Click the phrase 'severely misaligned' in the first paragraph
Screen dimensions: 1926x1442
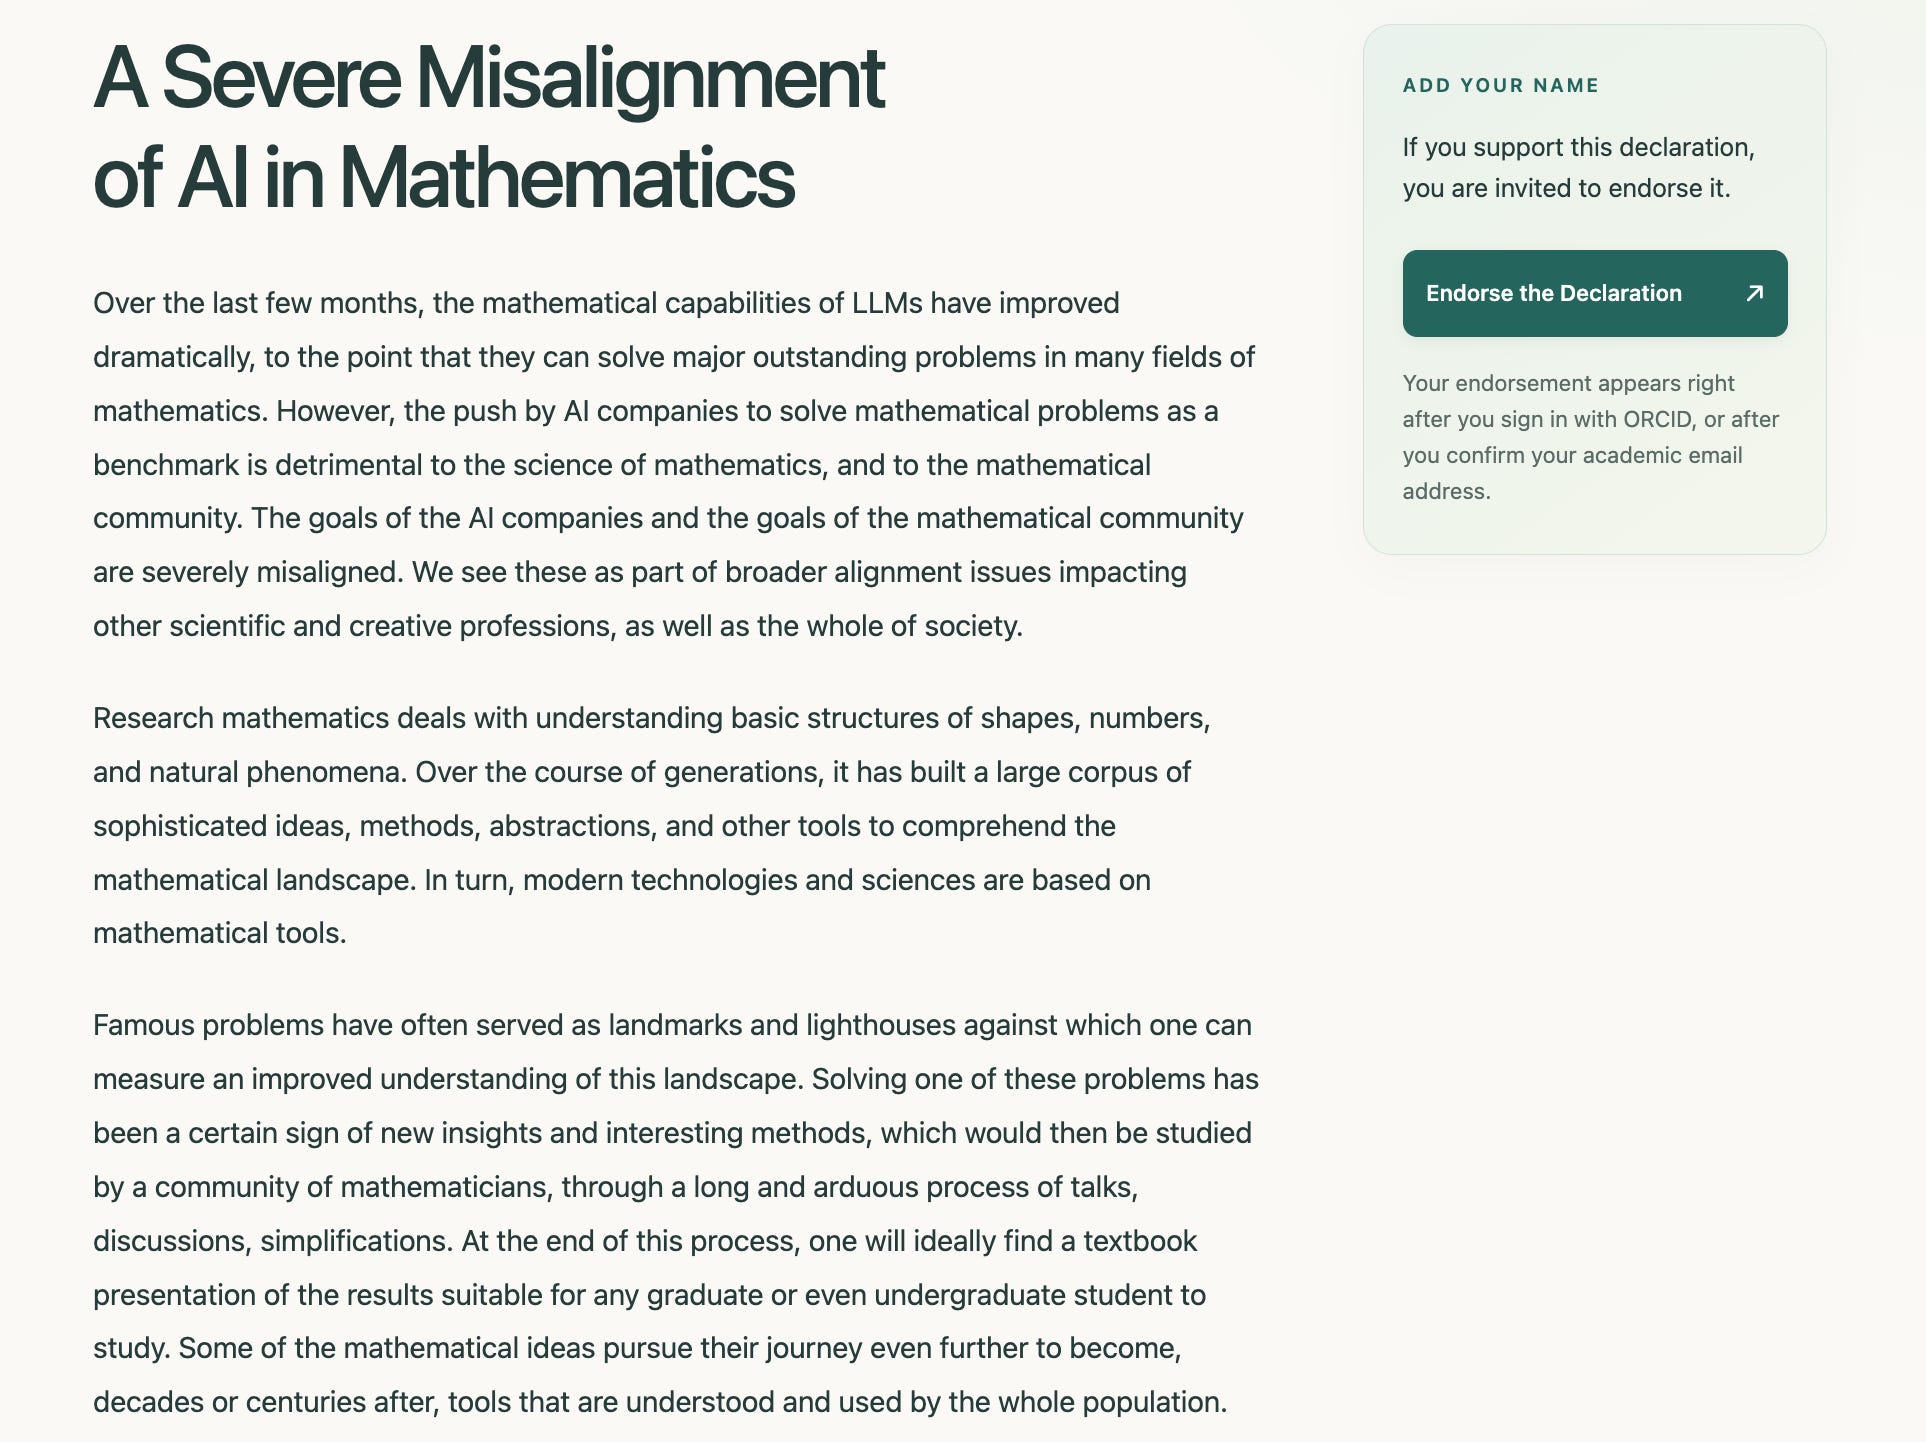[270, 572]
